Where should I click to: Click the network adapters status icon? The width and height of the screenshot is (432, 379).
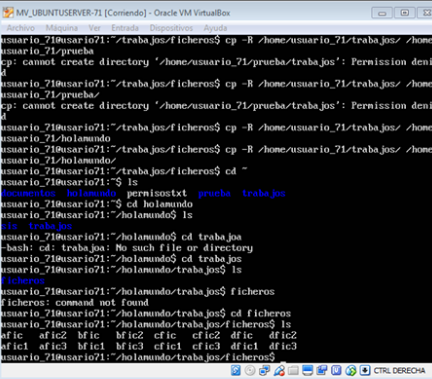(x=265, y=370)
